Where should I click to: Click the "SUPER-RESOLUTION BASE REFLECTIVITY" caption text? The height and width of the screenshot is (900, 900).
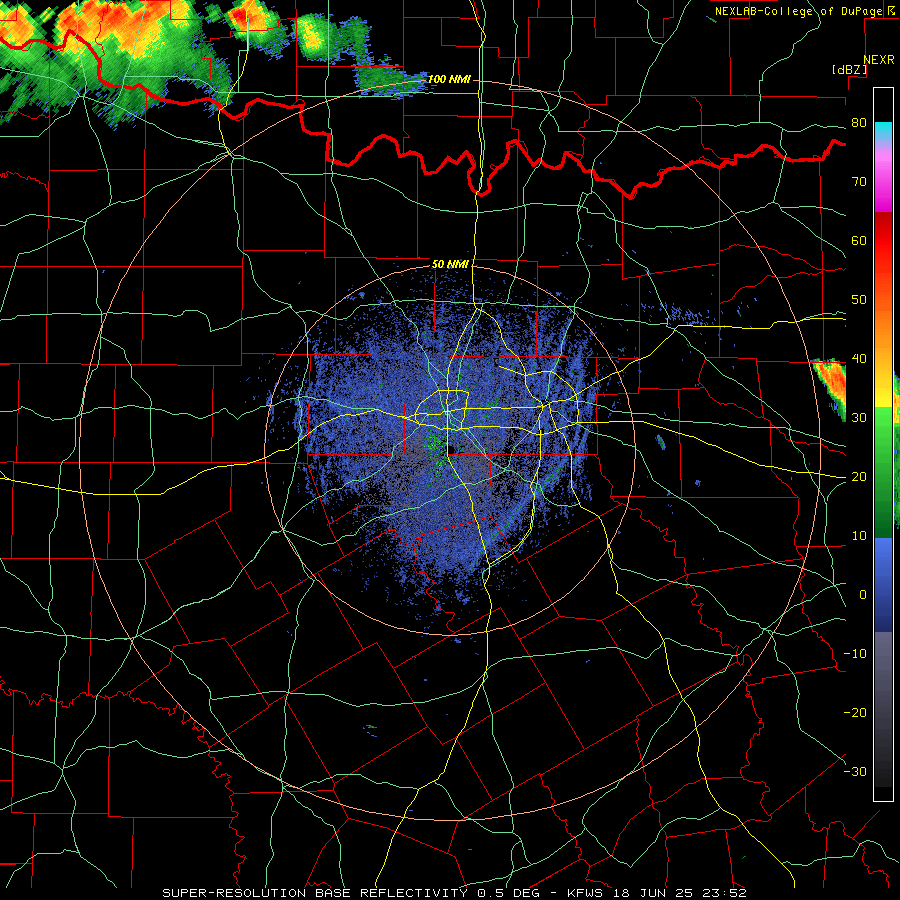tap(315, 893)
